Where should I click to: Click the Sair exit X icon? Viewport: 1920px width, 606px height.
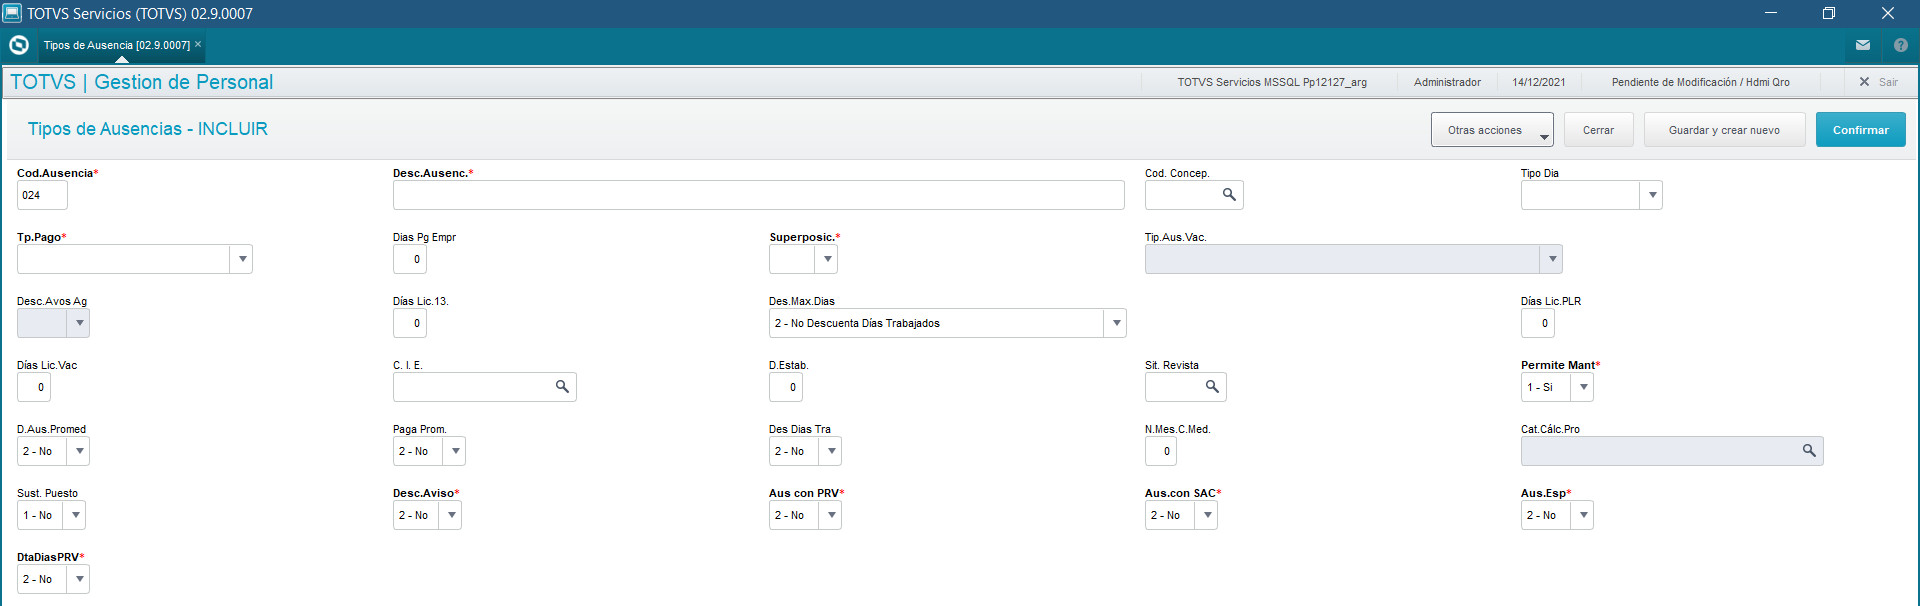[1864, 82]
